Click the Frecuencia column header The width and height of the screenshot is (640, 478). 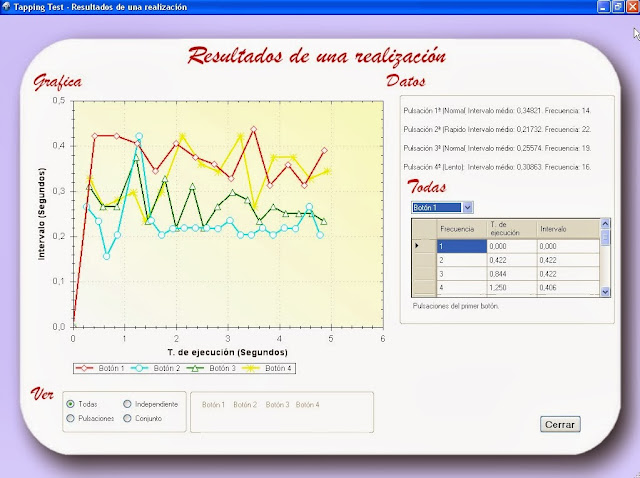pyautogui.click(x=462, y=229)
